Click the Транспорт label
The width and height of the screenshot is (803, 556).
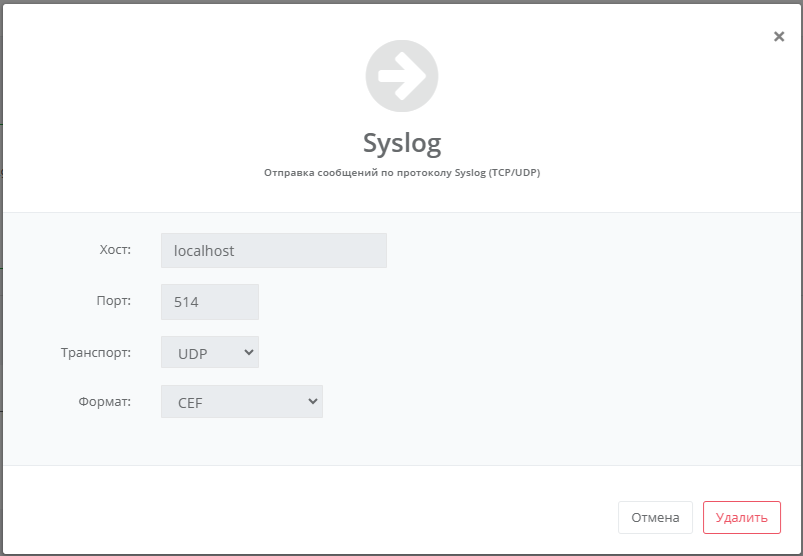pos(96,352)
